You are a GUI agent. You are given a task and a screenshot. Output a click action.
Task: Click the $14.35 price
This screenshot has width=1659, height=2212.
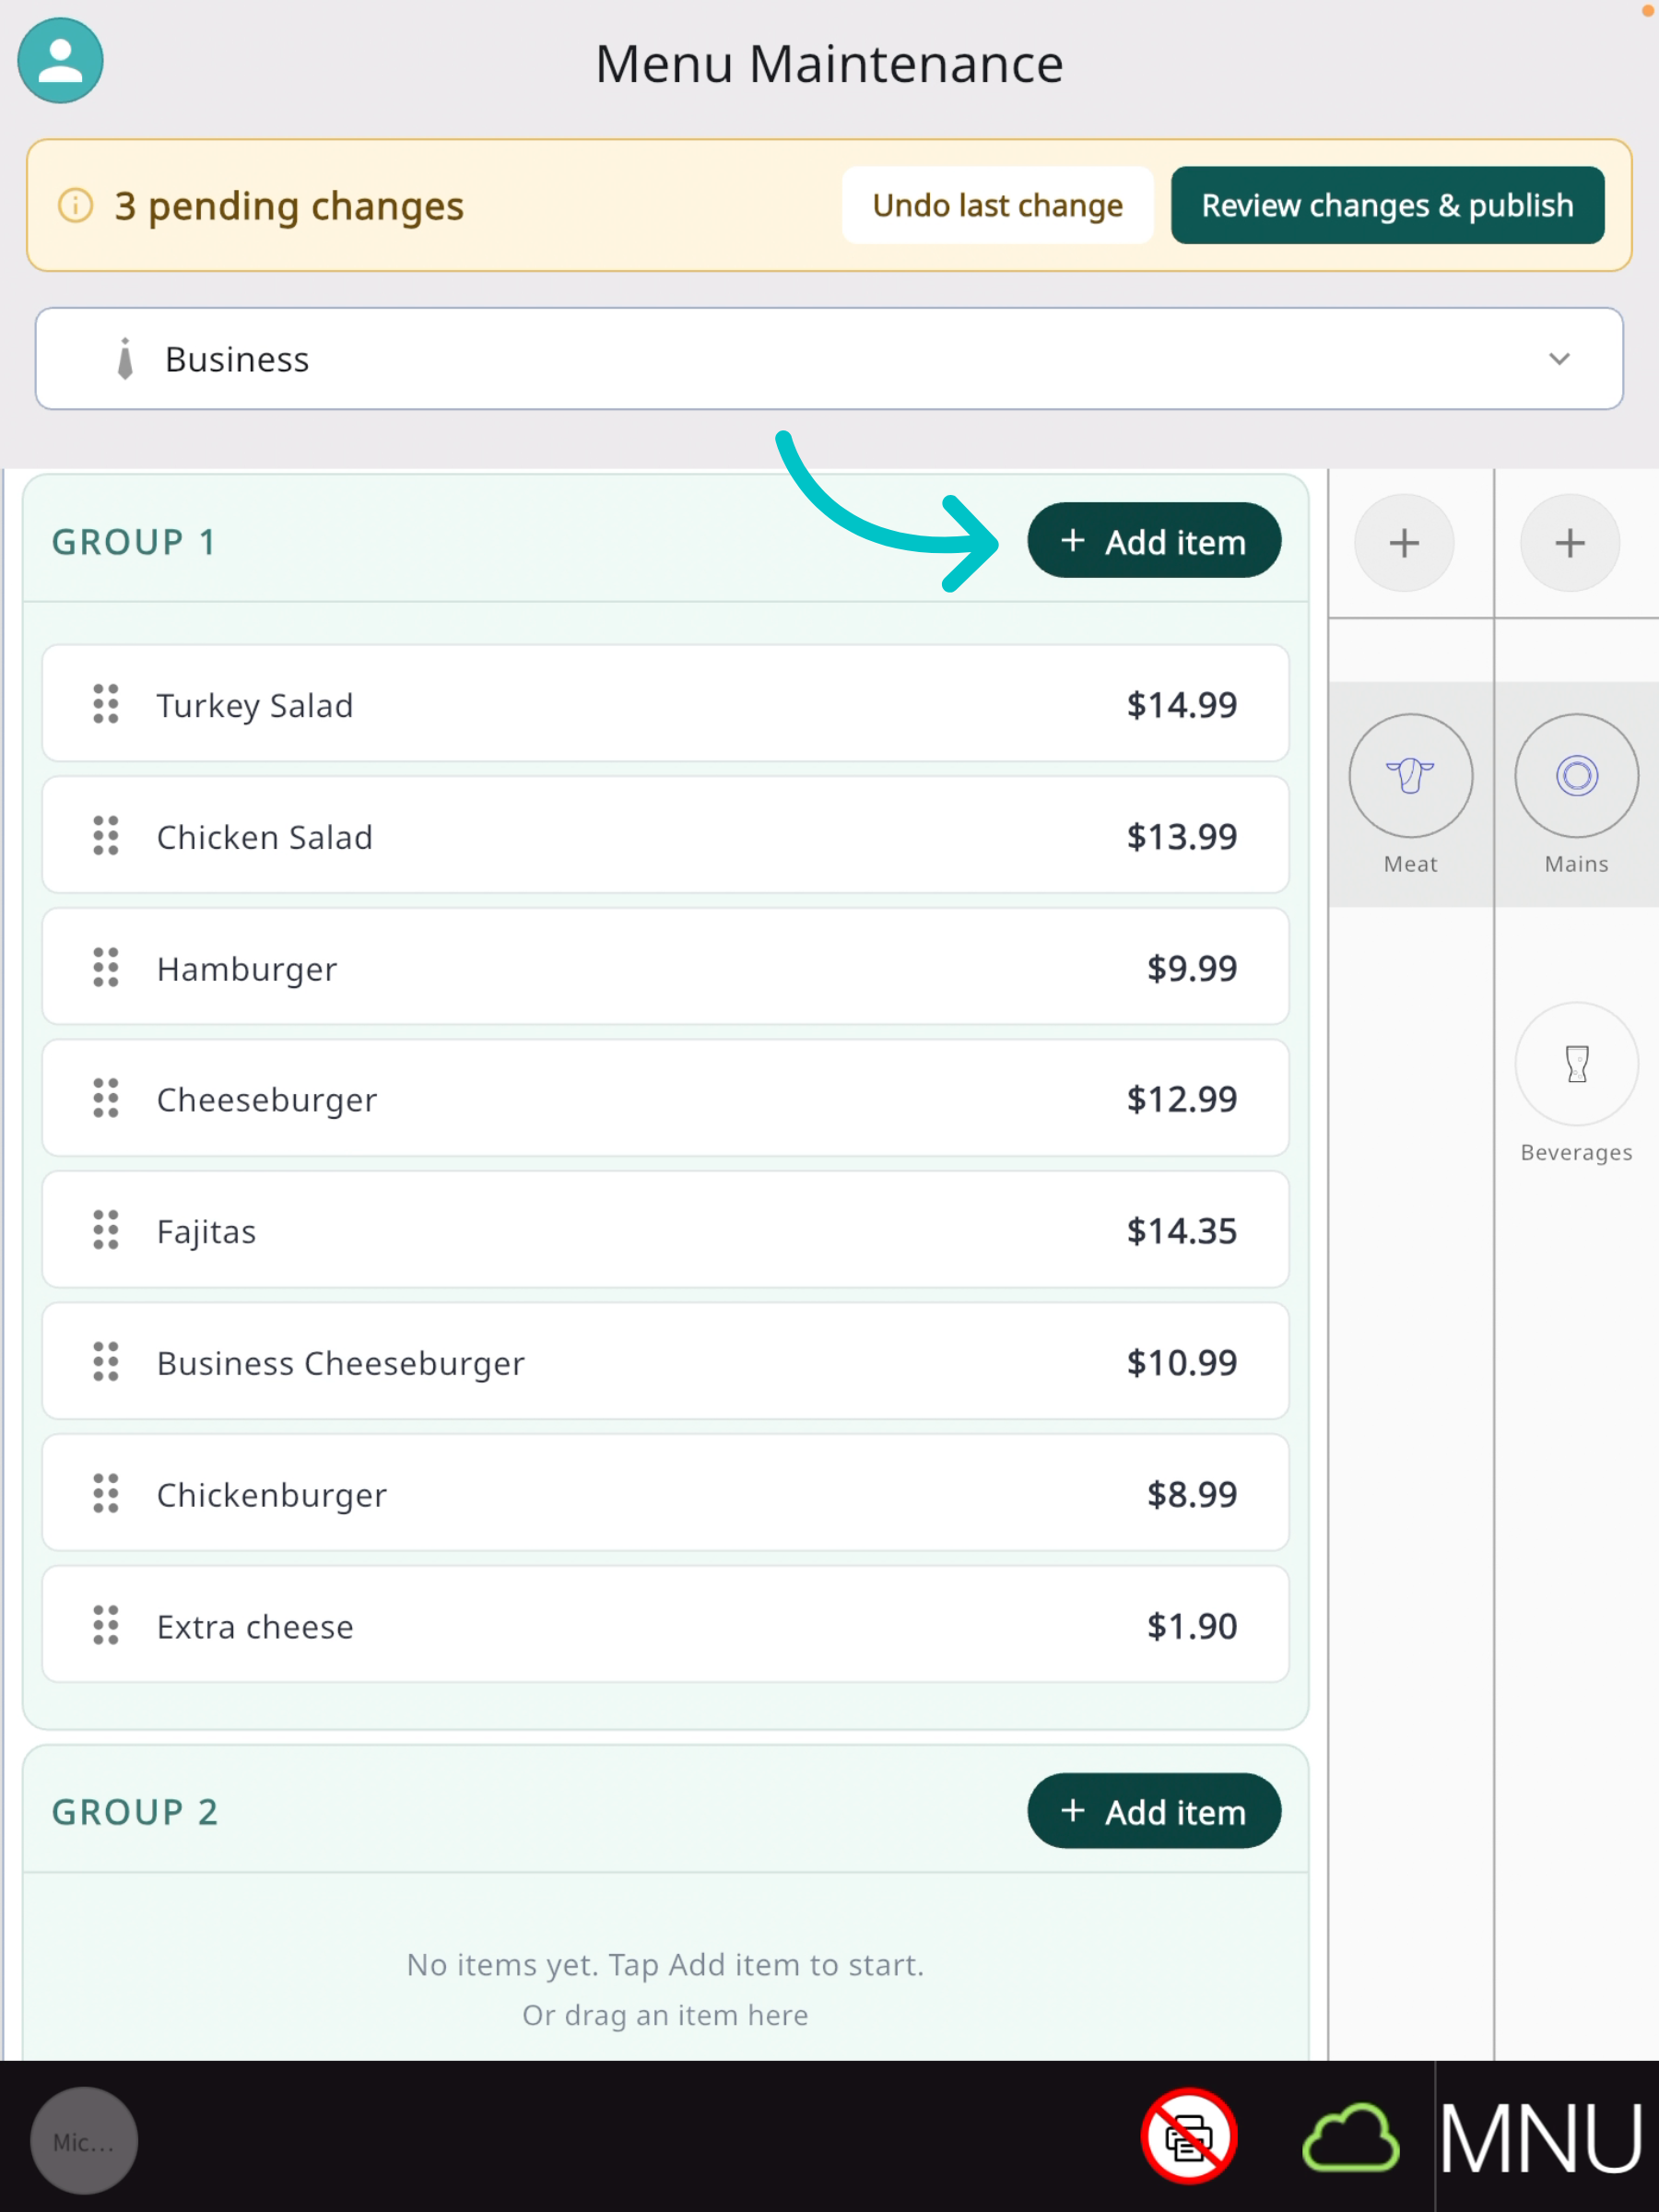click(x=1182, y=1231)
